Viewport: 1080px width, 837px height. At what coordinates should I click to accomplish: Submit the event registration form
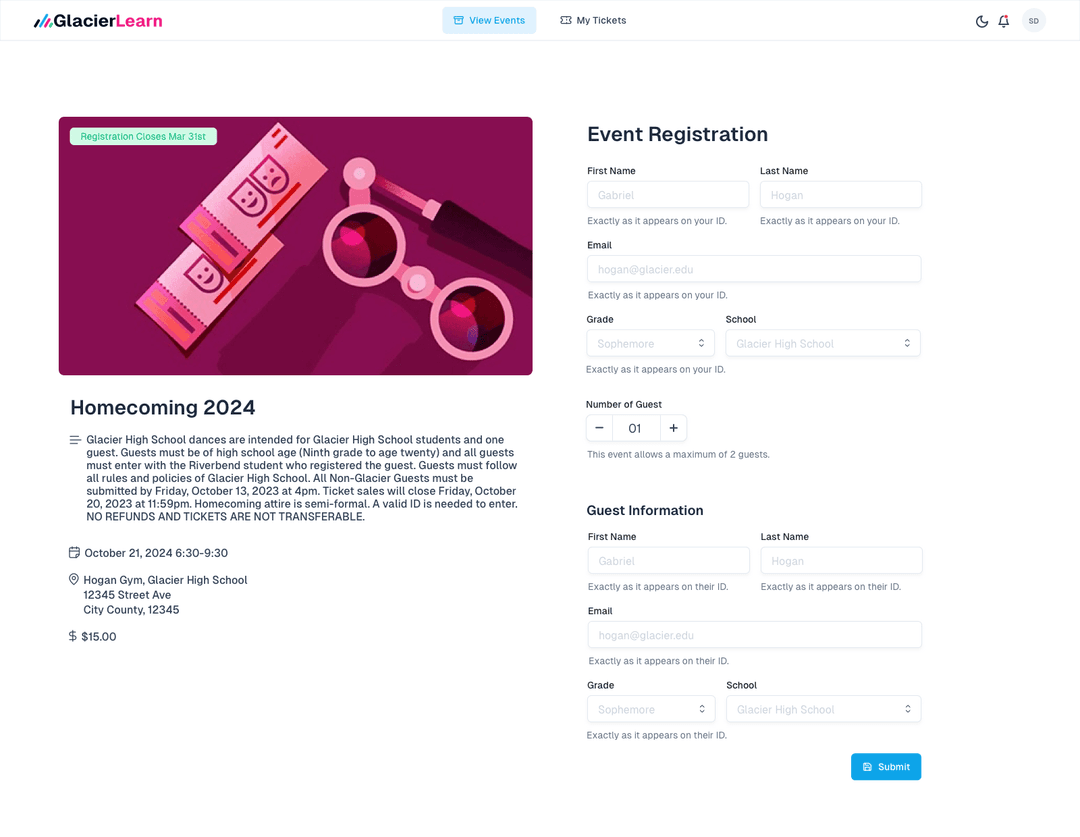885,767
